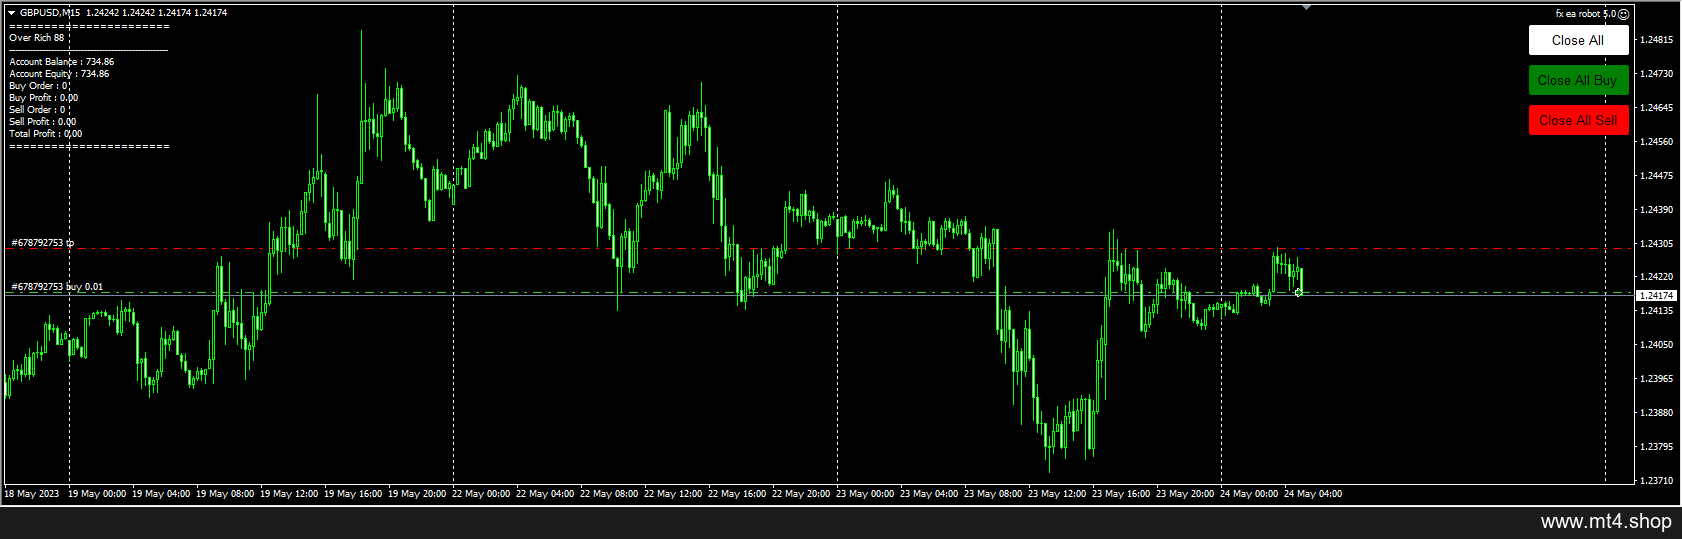Click the expert advisor smiley face icon

pos(1624,14)
